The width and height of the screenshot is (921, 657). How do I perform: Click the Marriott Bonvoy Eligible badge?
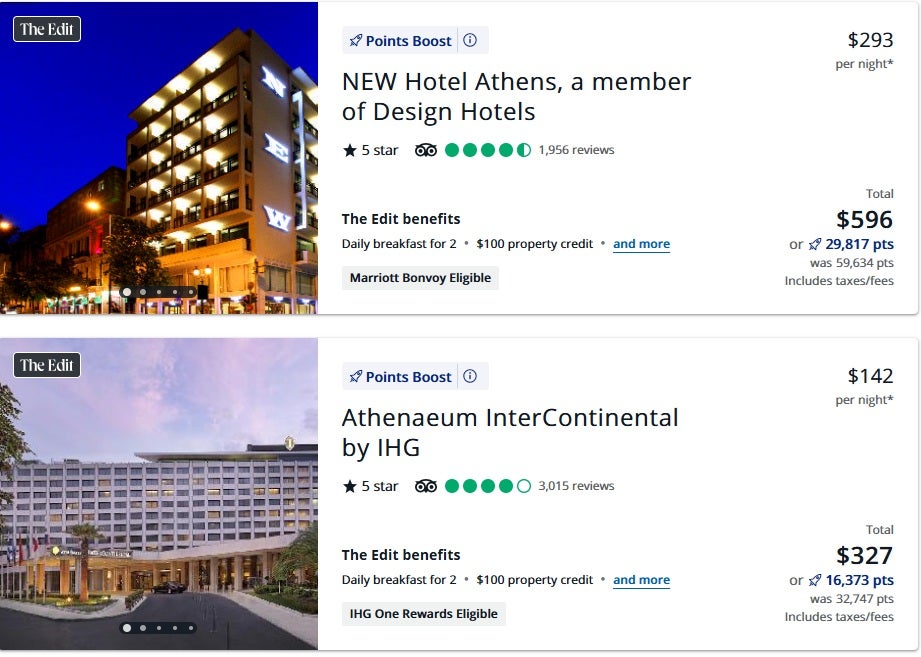click(420, 278)
